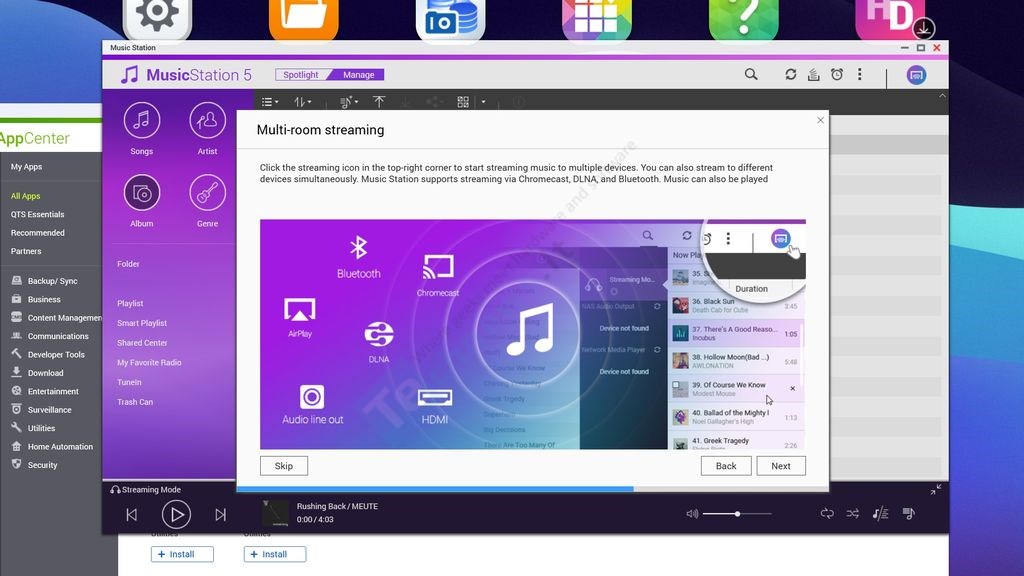Close the Multi-room streaming dialog
The width and height of the screenshot is (1024, 576).
pyautogui.click(x=820, y=120)
